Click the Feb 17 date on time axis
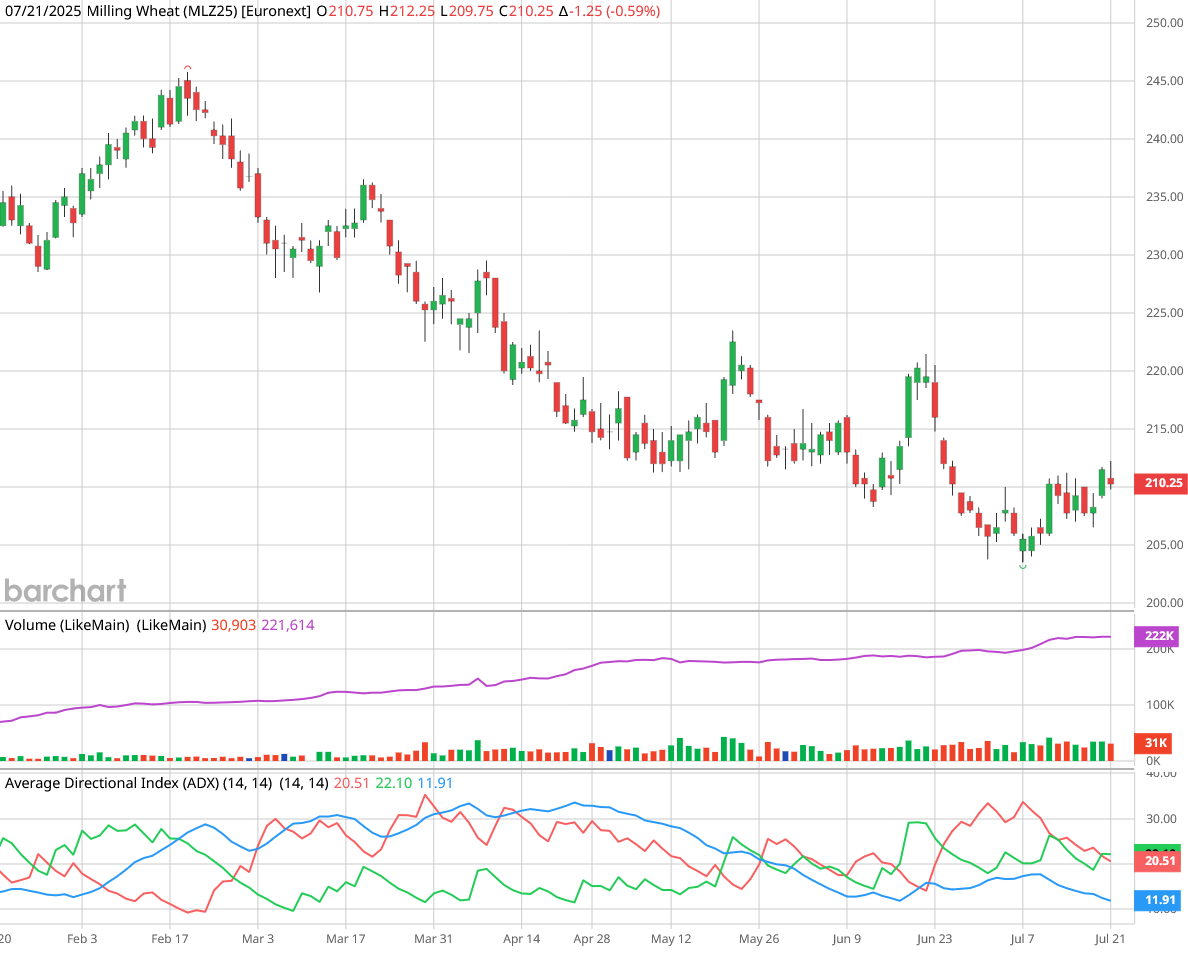The height and width of the screenshot is (953, 1188). click(170, 939)
